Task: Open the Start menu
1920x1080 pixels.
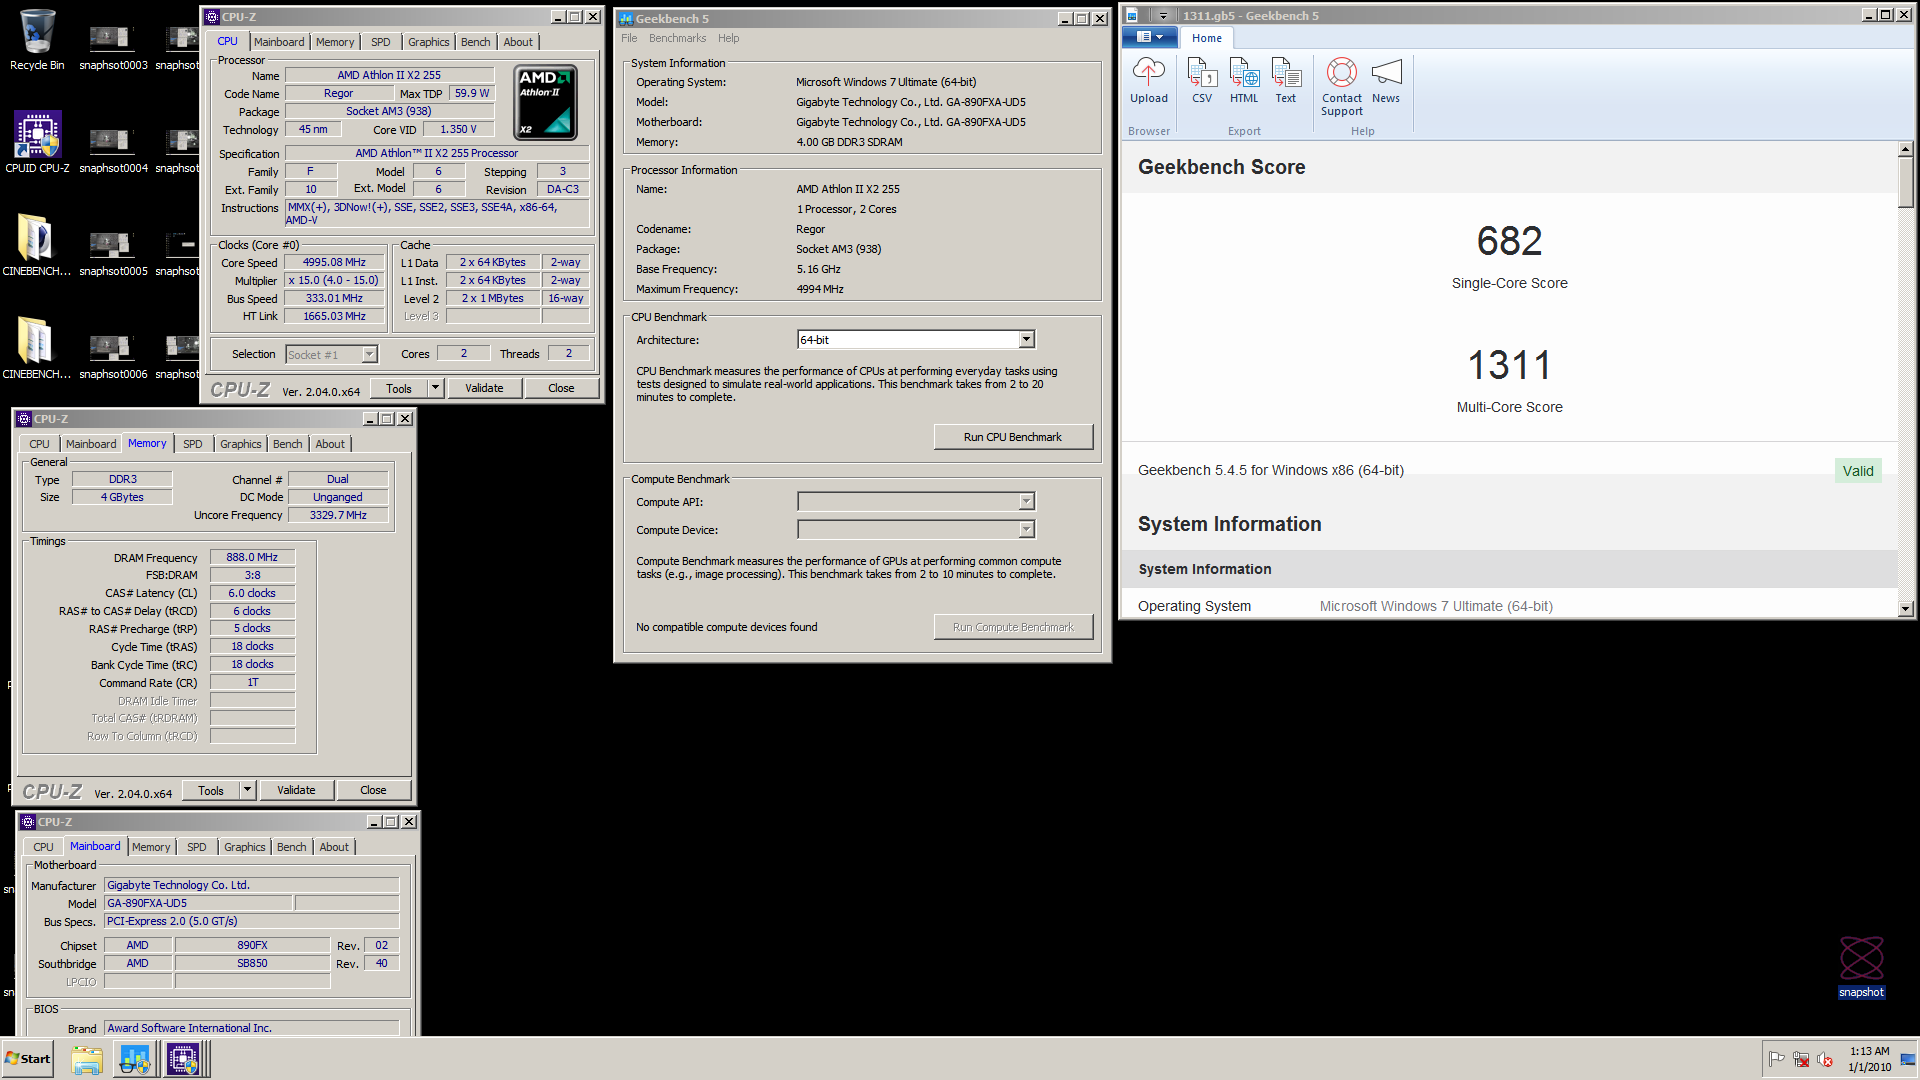Action: click(28, 1059)
